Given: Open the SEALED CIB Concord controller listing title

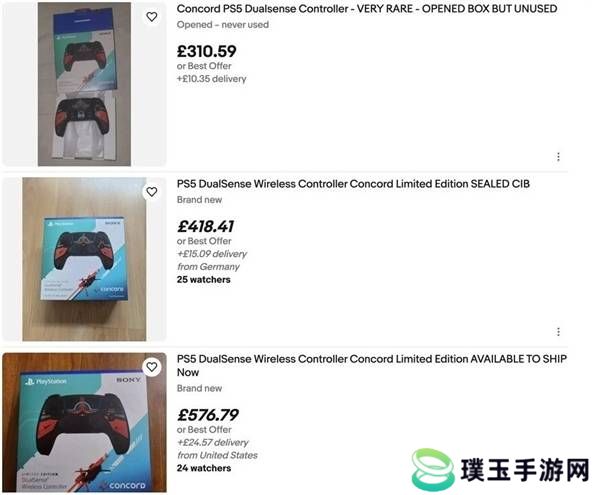Looking at the screenshot, I should click(x=353, y=184).
